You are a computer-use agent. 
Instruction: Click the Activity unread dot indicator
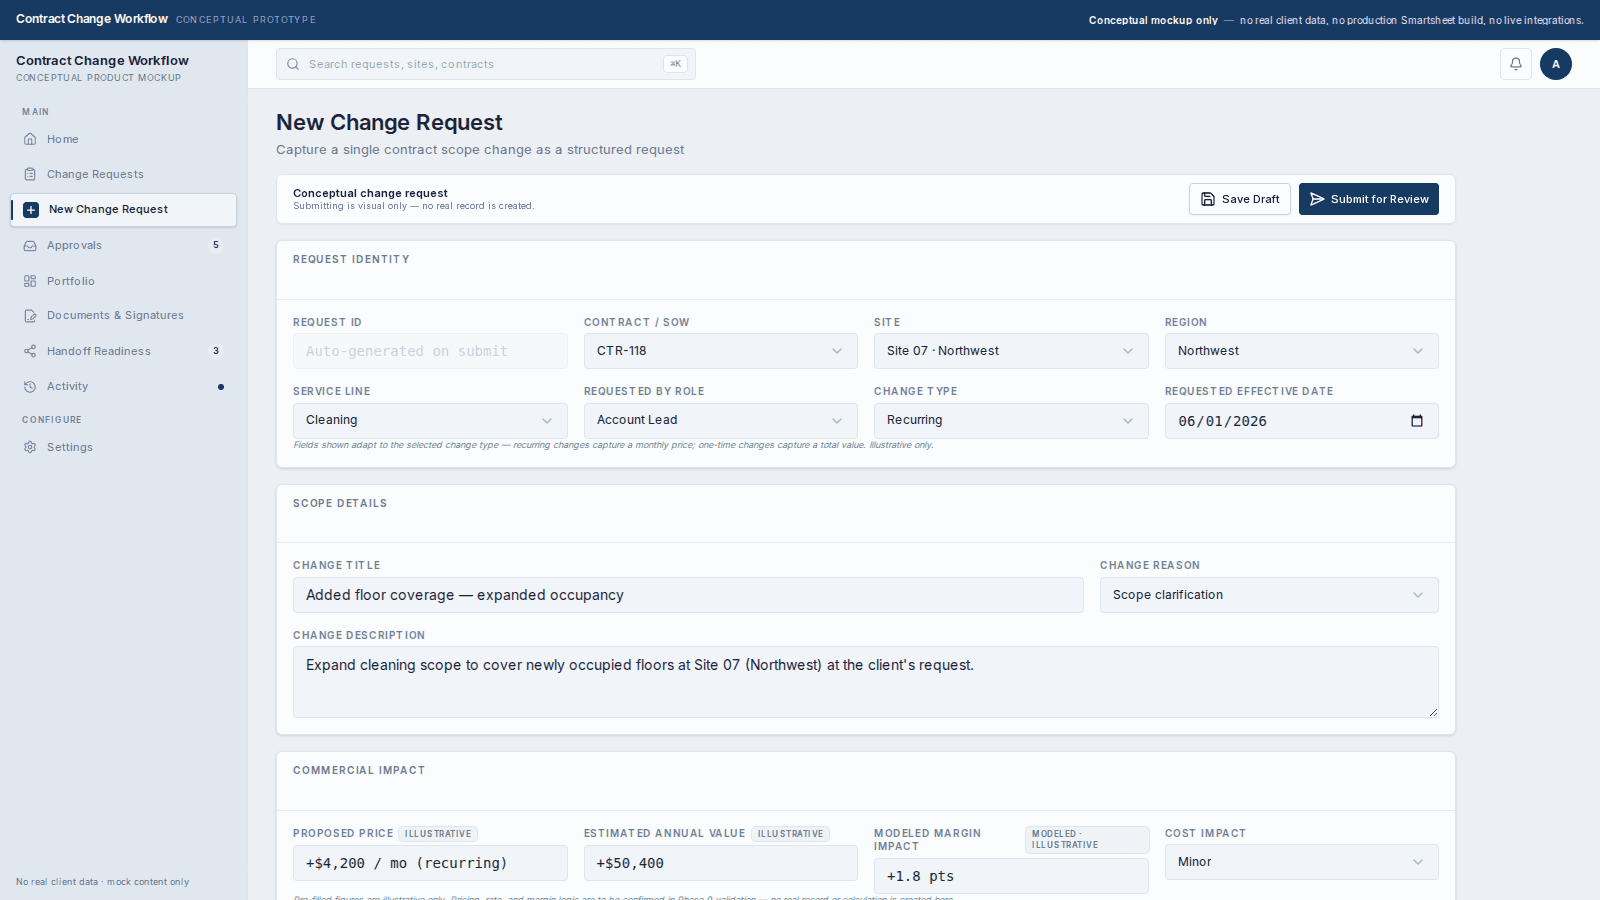[x=221, y=387]
